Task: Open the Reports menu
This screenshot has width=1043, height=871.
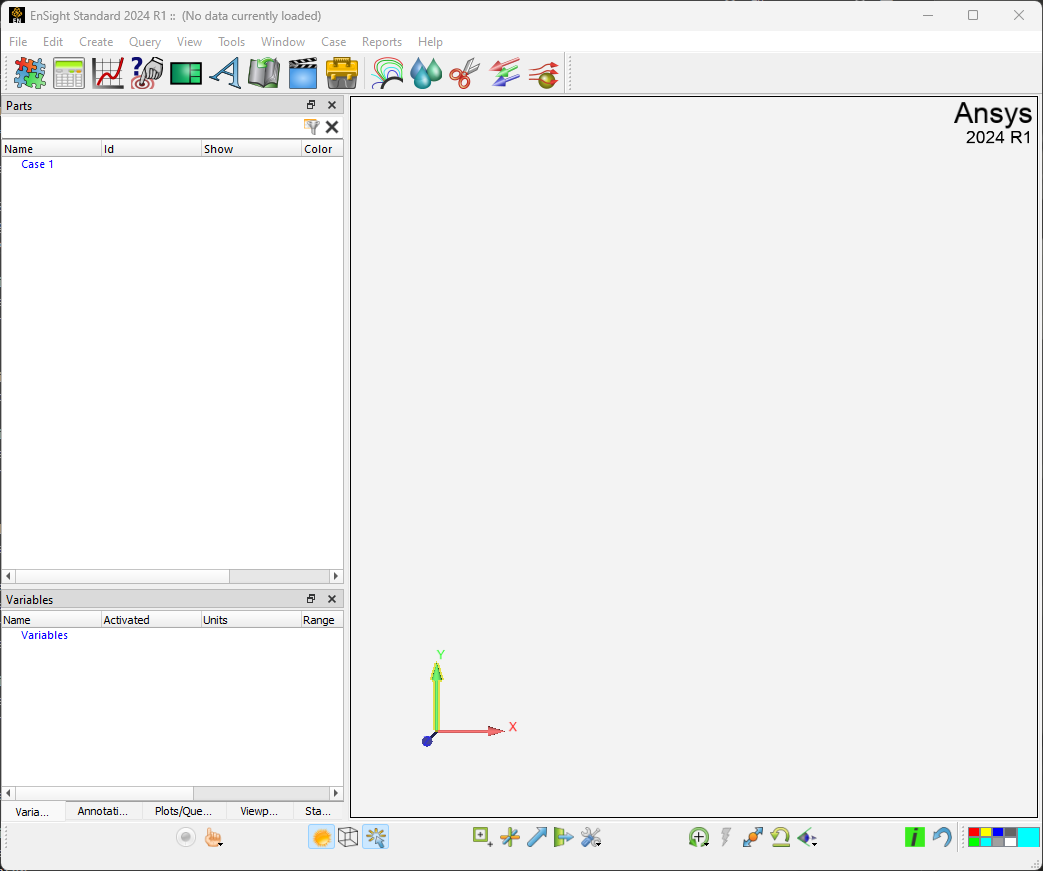Action: point(382,41)
